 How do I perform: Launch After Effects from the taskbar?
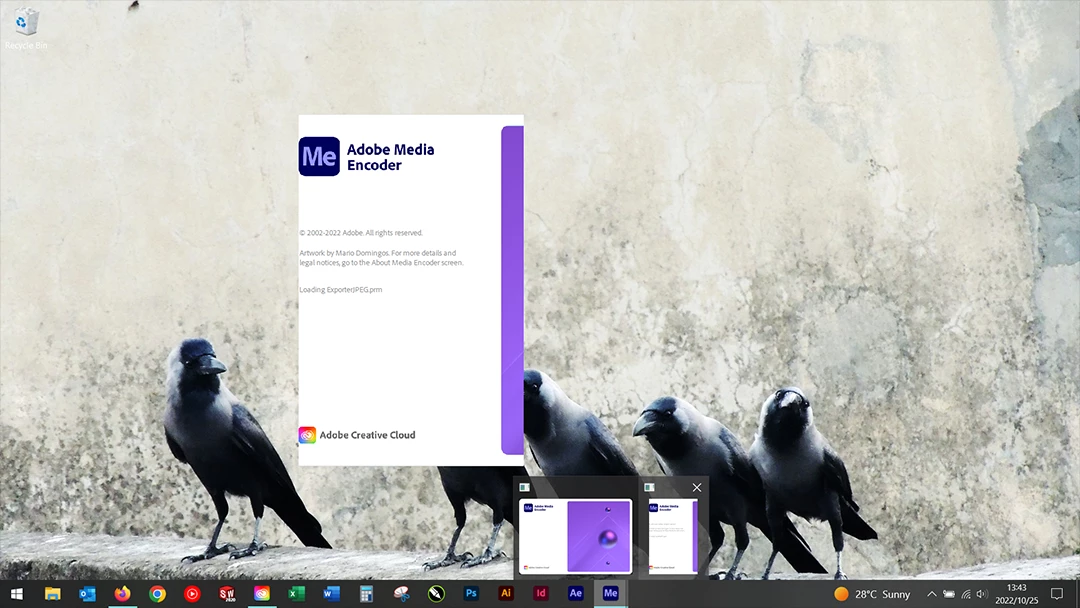tap(576, 593)
